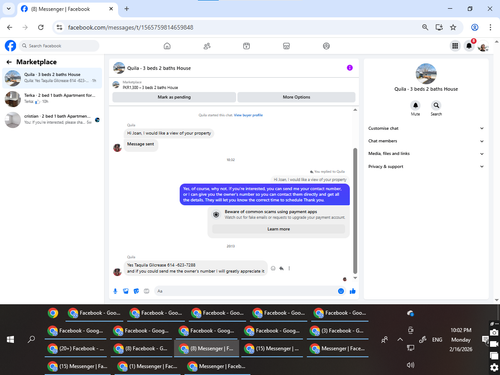Expand the Chat members section

tap(426, 141)
